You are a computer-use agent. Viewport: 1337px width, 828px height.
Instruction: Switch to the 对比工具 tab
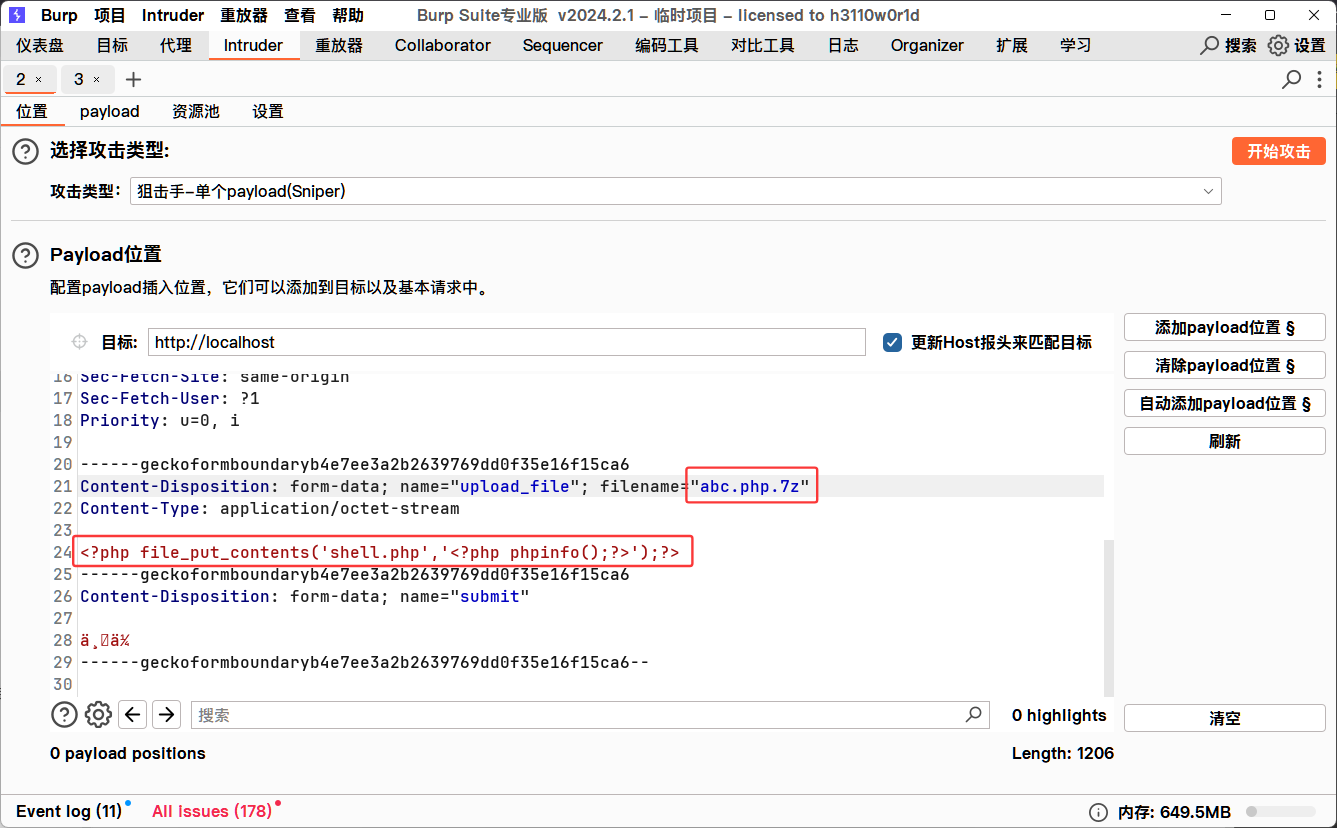[x=763, y=46]
